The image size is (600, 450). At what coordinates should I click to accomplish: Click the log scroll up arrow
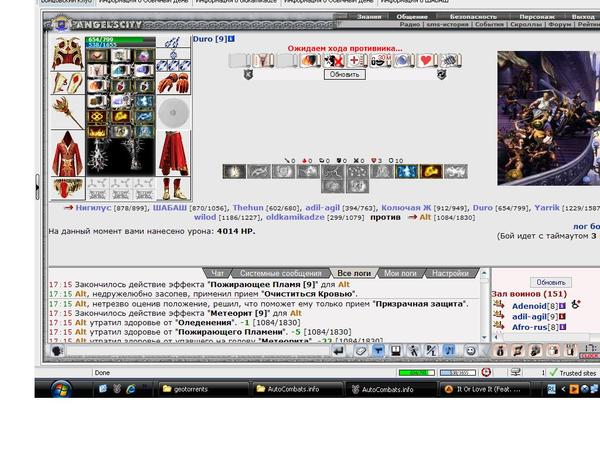484,273
